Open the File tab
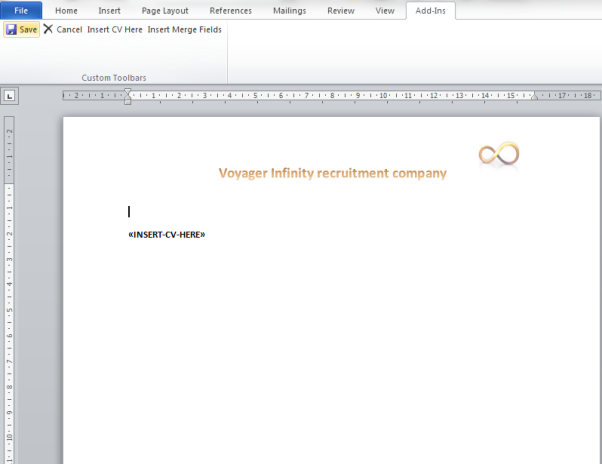This screenshot has width=602, height=464. [21, 10]
